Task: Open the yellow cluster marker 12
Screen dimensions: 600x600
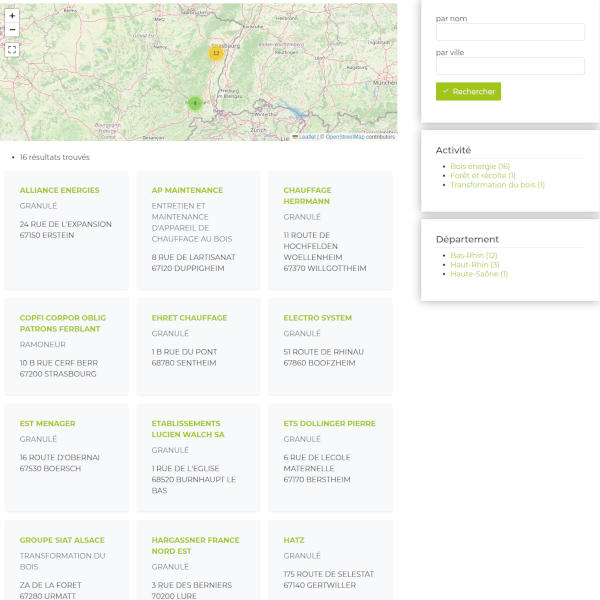Action: [216, 53]
